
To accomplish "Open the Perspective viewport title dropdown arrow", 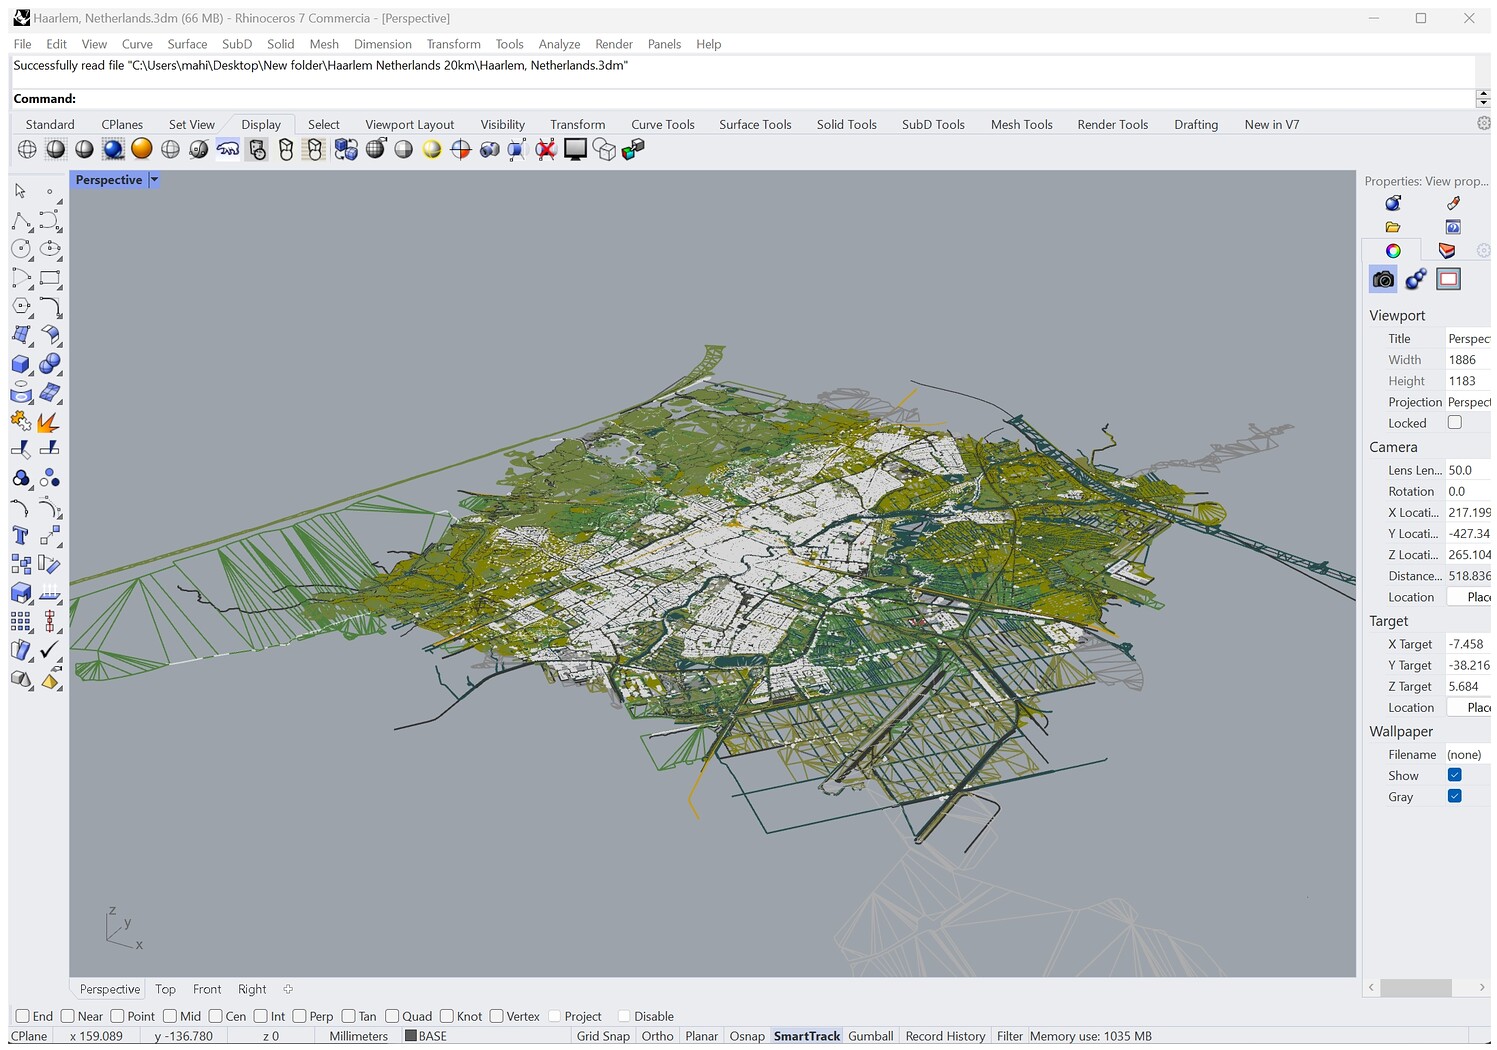I will point(154,180).
